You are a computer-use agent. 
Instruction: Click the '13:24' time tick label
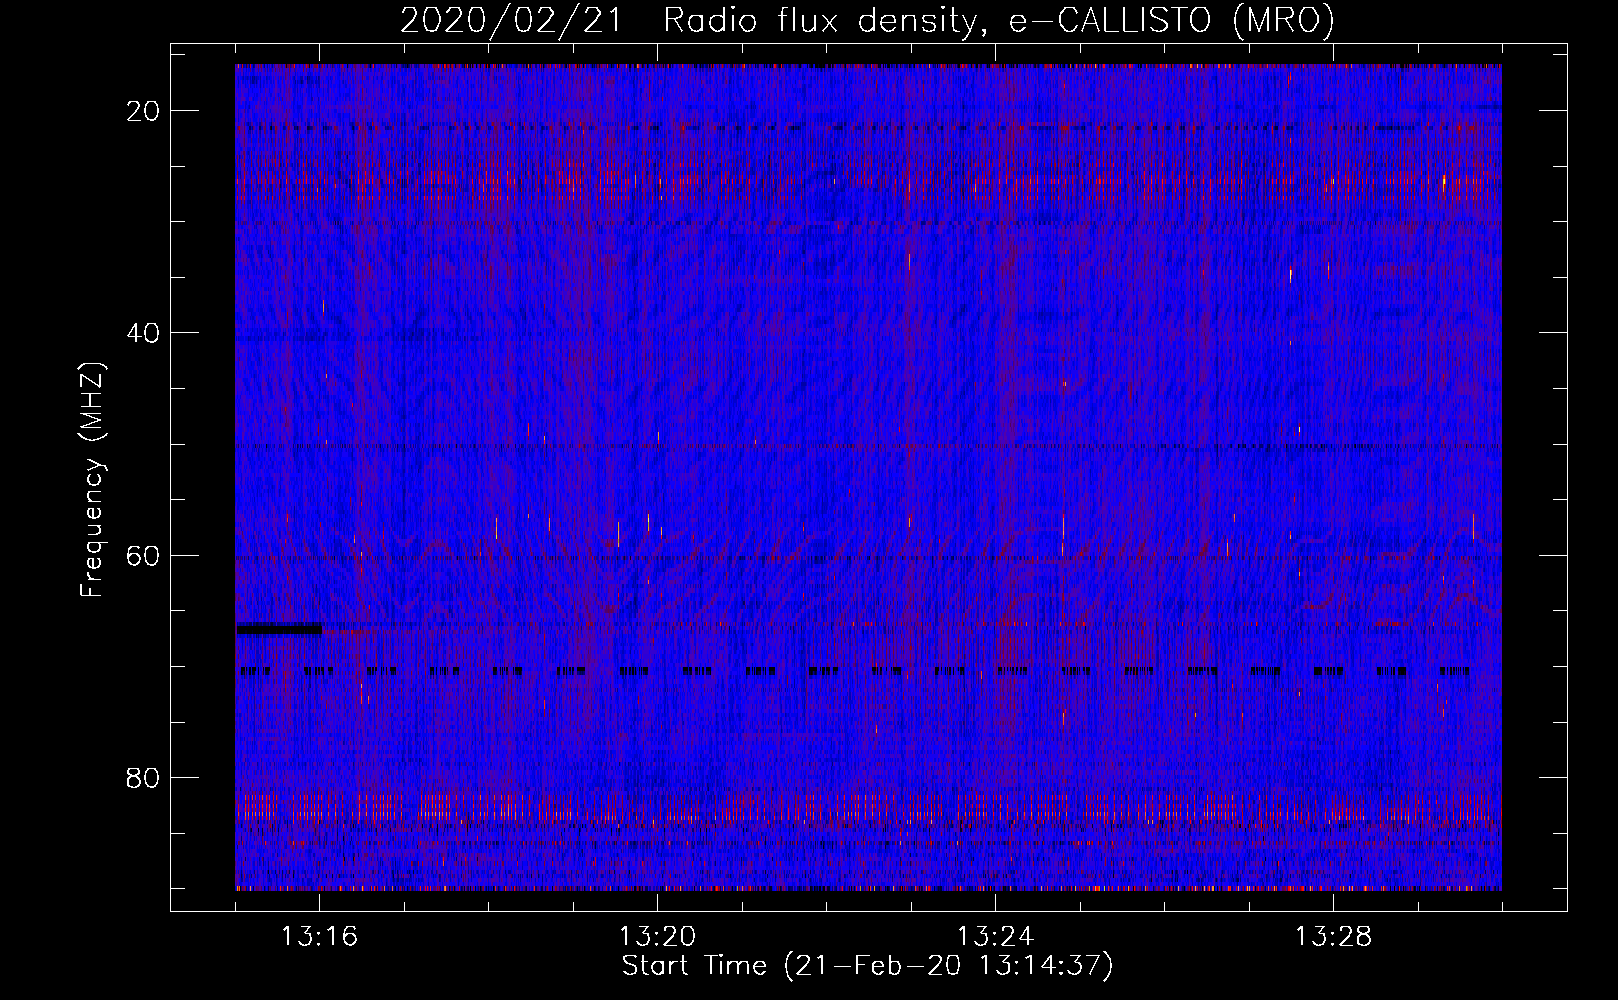[995, 937]
